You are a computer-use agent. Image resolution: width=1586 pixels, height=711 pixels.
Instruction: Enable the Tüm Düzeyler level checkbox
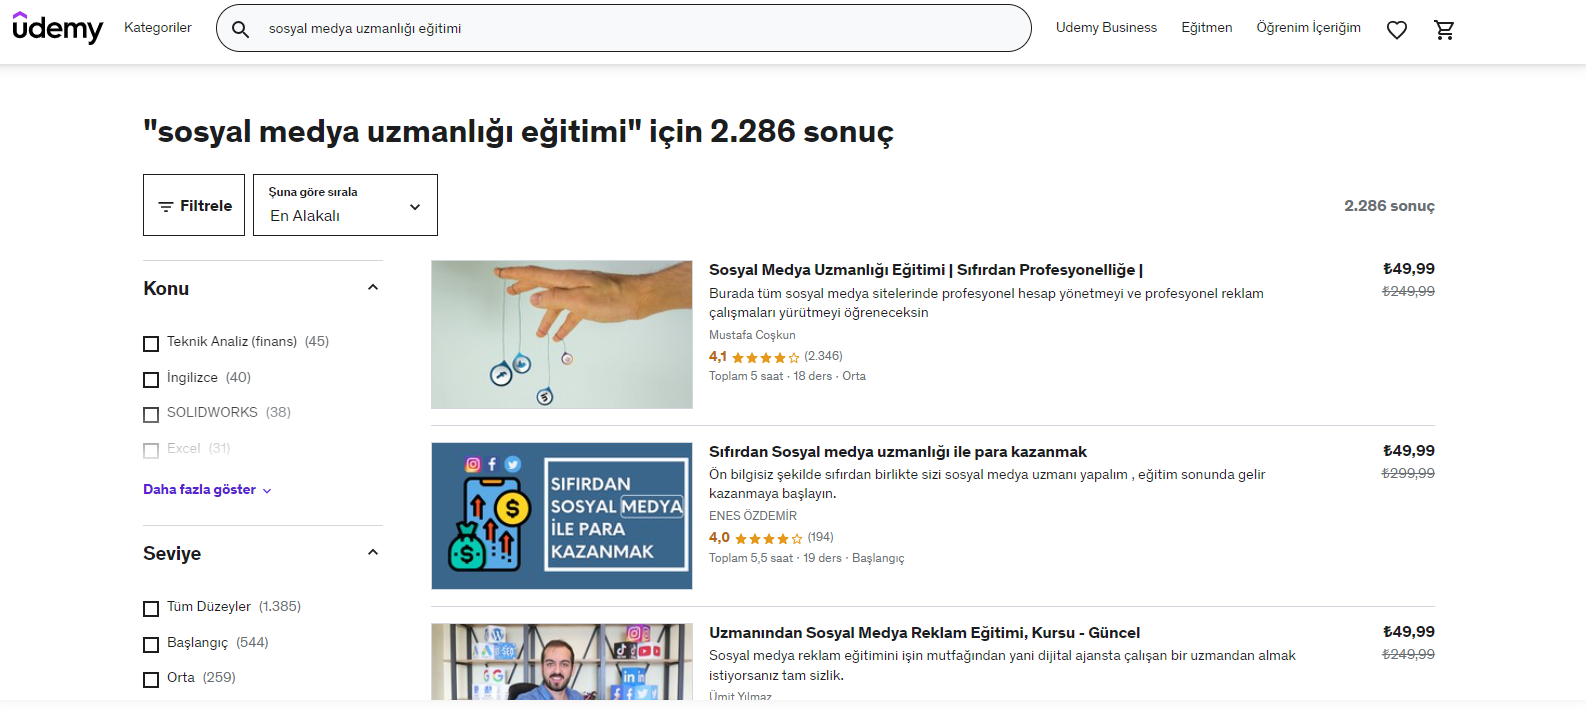151,608
